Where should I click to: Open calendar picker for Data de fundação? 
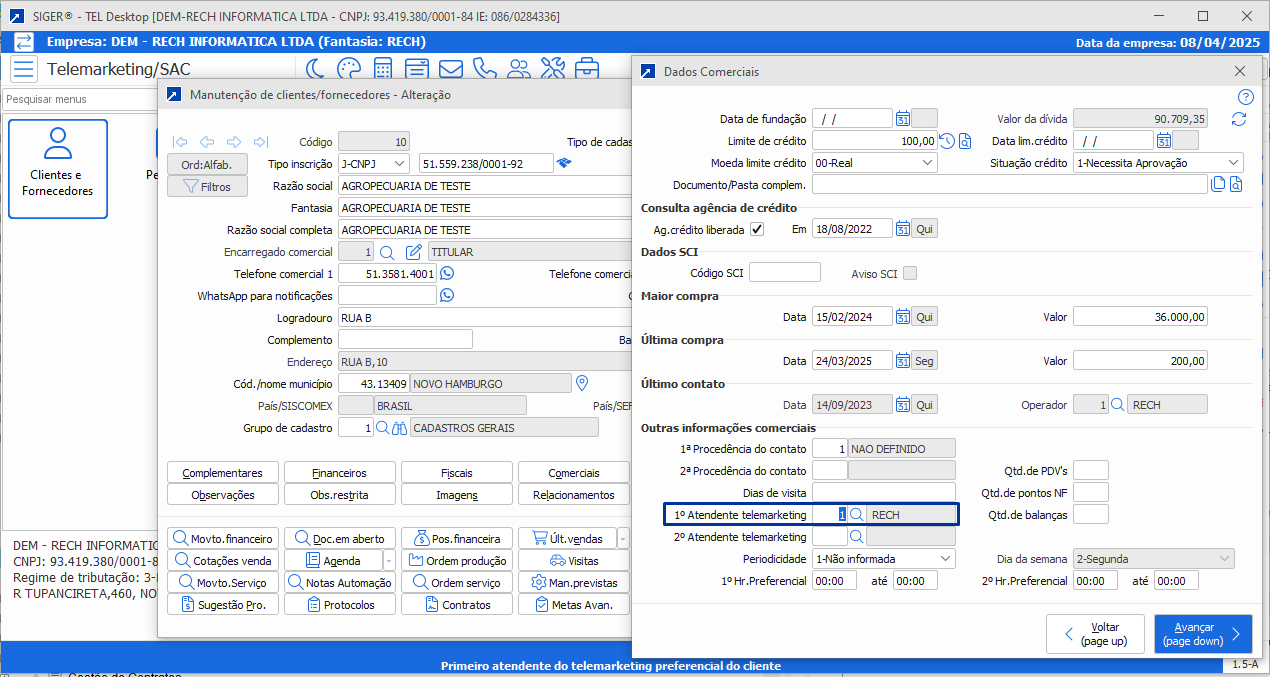[902, 118]
